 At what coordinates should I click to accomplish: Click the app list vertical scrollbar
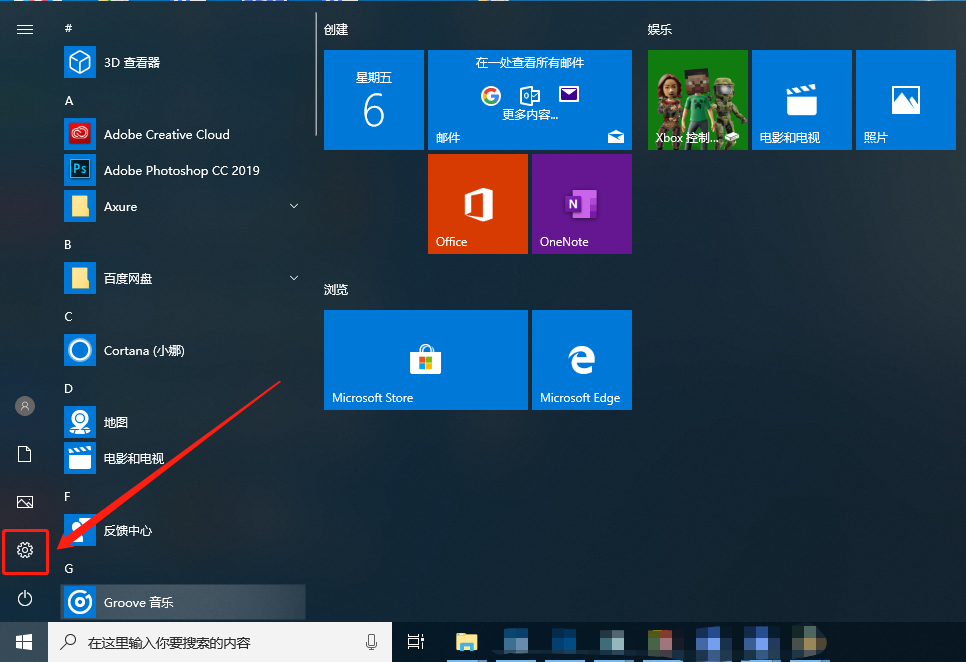point(316,74)
